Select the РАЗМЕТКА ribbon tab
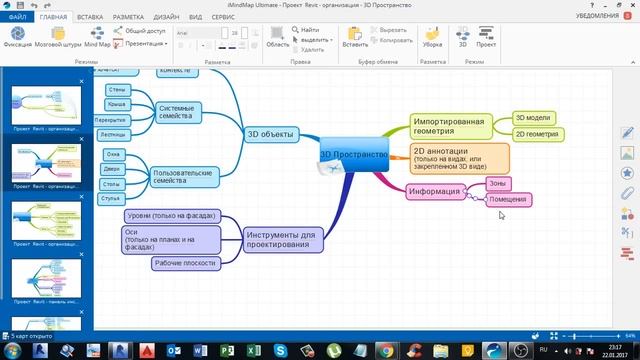Image resolution: width=640 pixels, height=360 pixels. pyautogui.click(x=128, y=17)
